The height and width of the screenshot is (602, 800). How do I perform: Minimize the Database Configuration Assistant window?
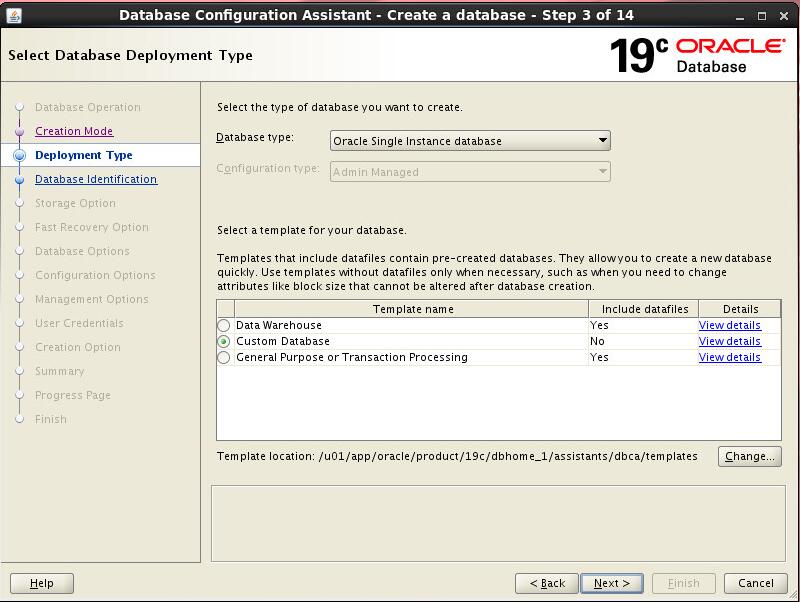pos(741,14)
